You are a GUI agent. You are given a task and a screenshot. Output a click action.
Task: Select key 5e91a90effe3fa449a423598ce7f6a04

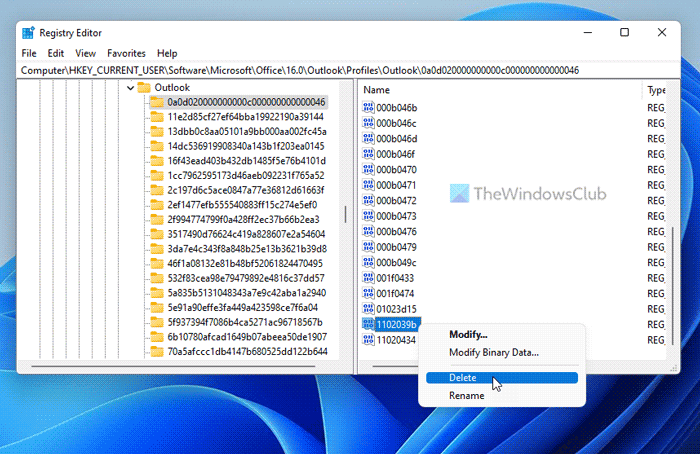point(242,308)
